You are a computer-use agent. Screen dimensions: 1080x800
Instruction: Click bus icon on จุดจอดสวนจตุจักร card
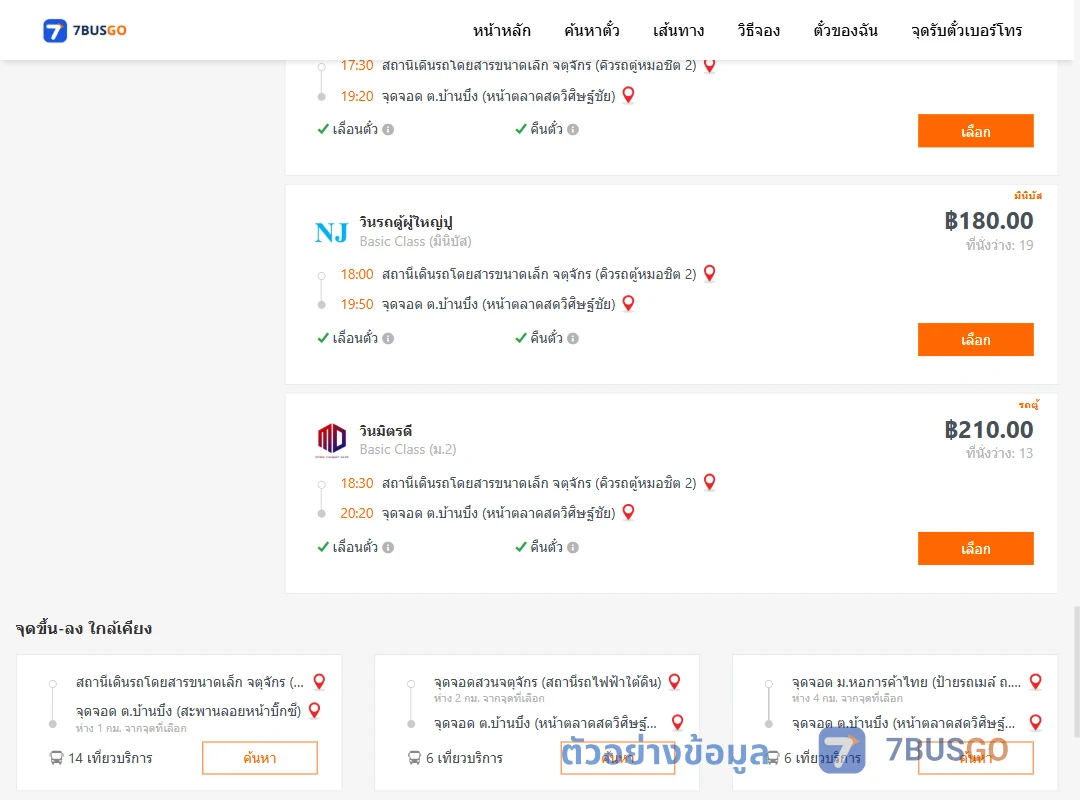pyautogui.click(x=414, y=758)
